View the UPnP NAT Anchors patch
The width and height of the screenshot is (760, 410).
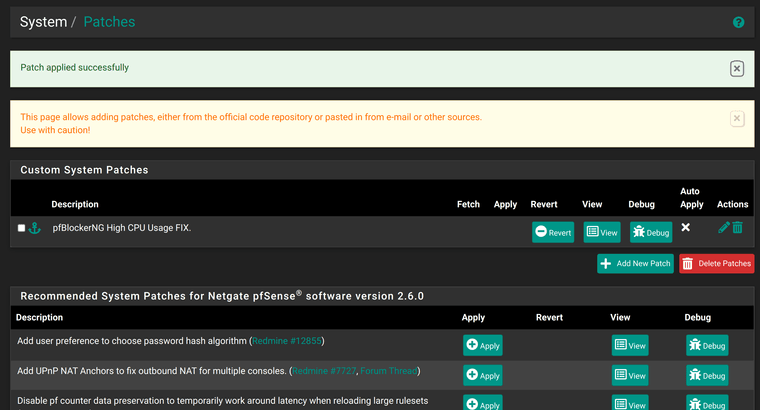click(x=630, y=375)
